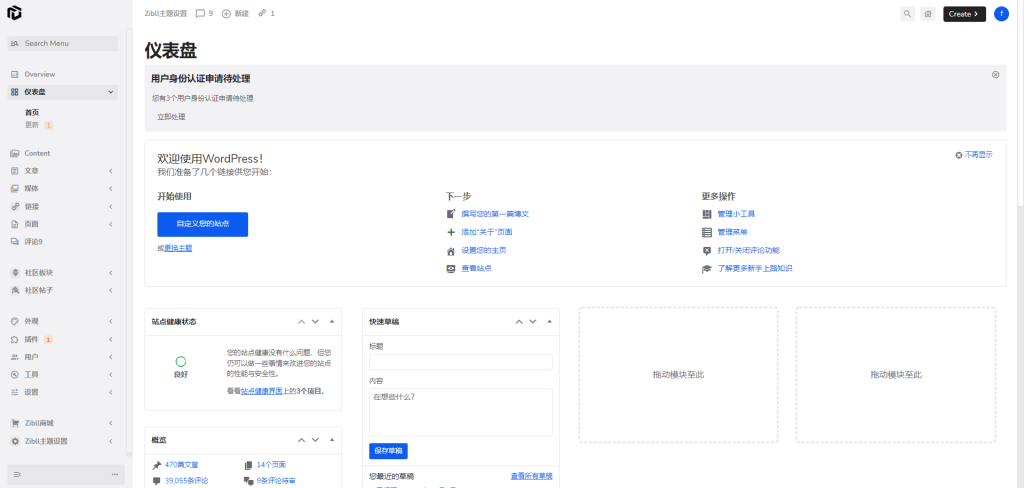Click the plus icon beside 添加"关于"页面

tap(451, 232)
